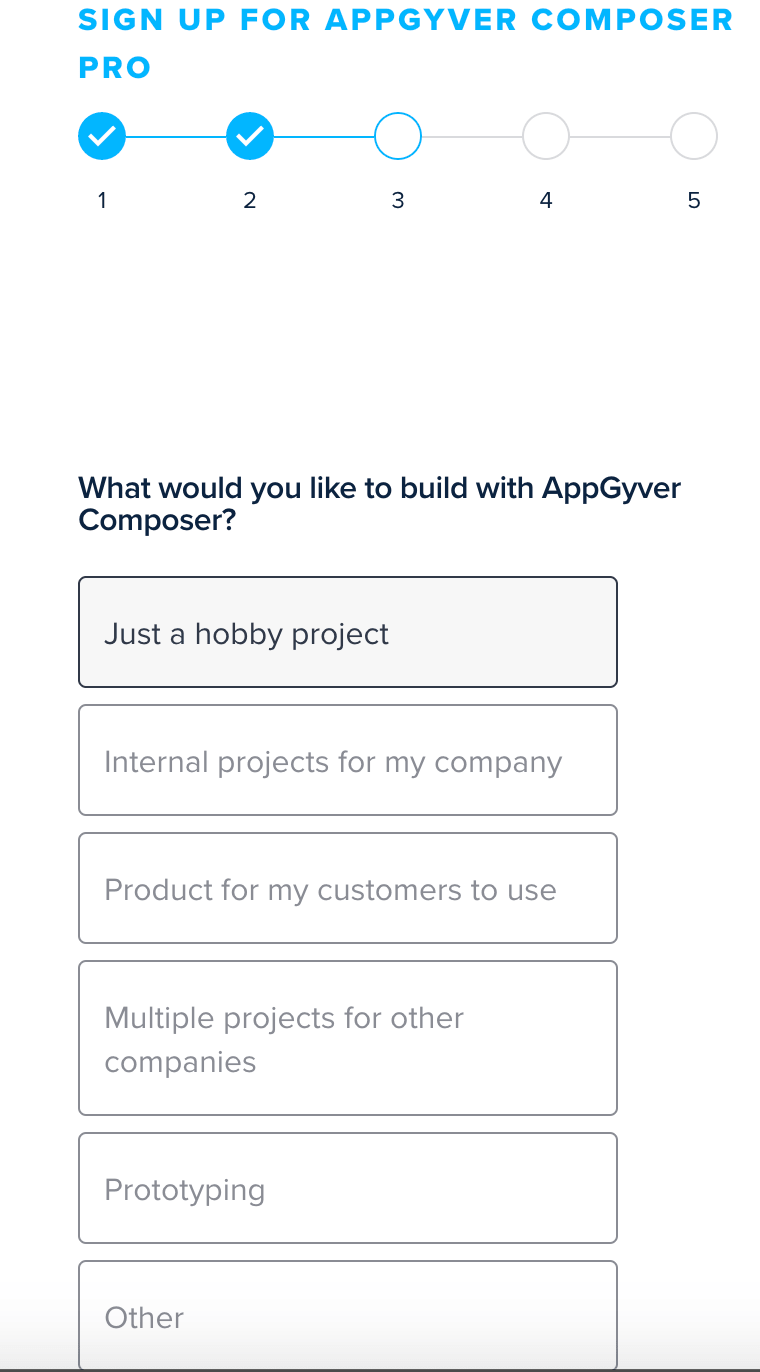Select Multiple projects for other companies
The height and width of the screenshot is (1372, 760).
pos(348,1038)
